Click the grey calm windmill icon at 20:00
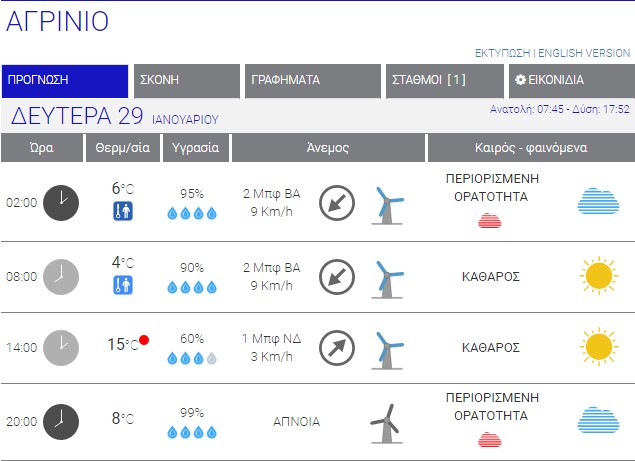 [x=385, y=422]
